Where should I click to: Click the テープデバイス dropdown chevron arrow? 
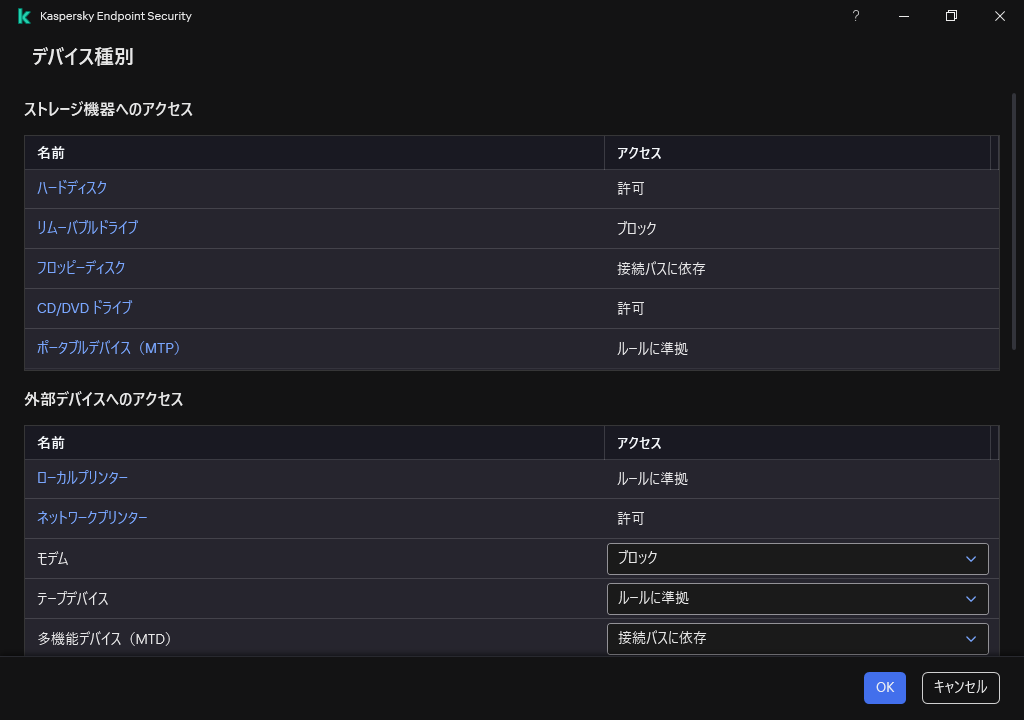(x=969, y=598)
